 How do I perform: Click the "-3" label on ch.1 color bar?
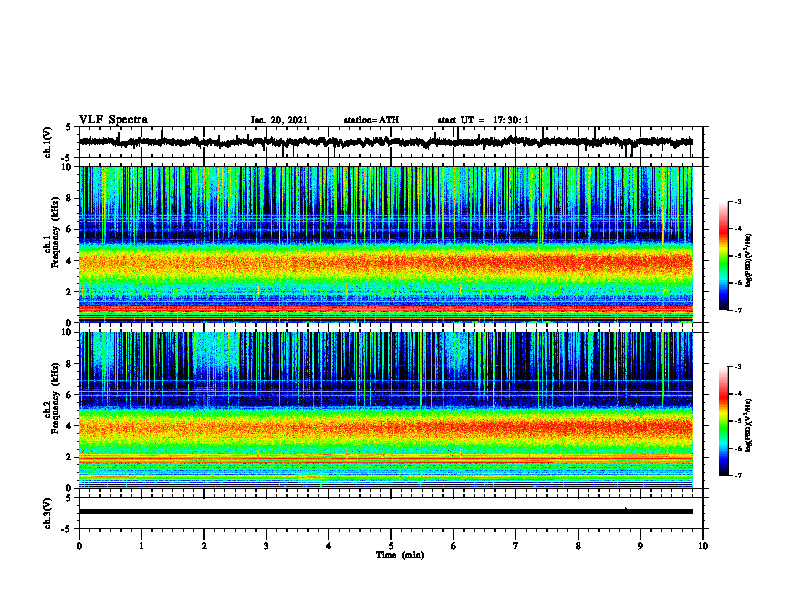[738, 201]
